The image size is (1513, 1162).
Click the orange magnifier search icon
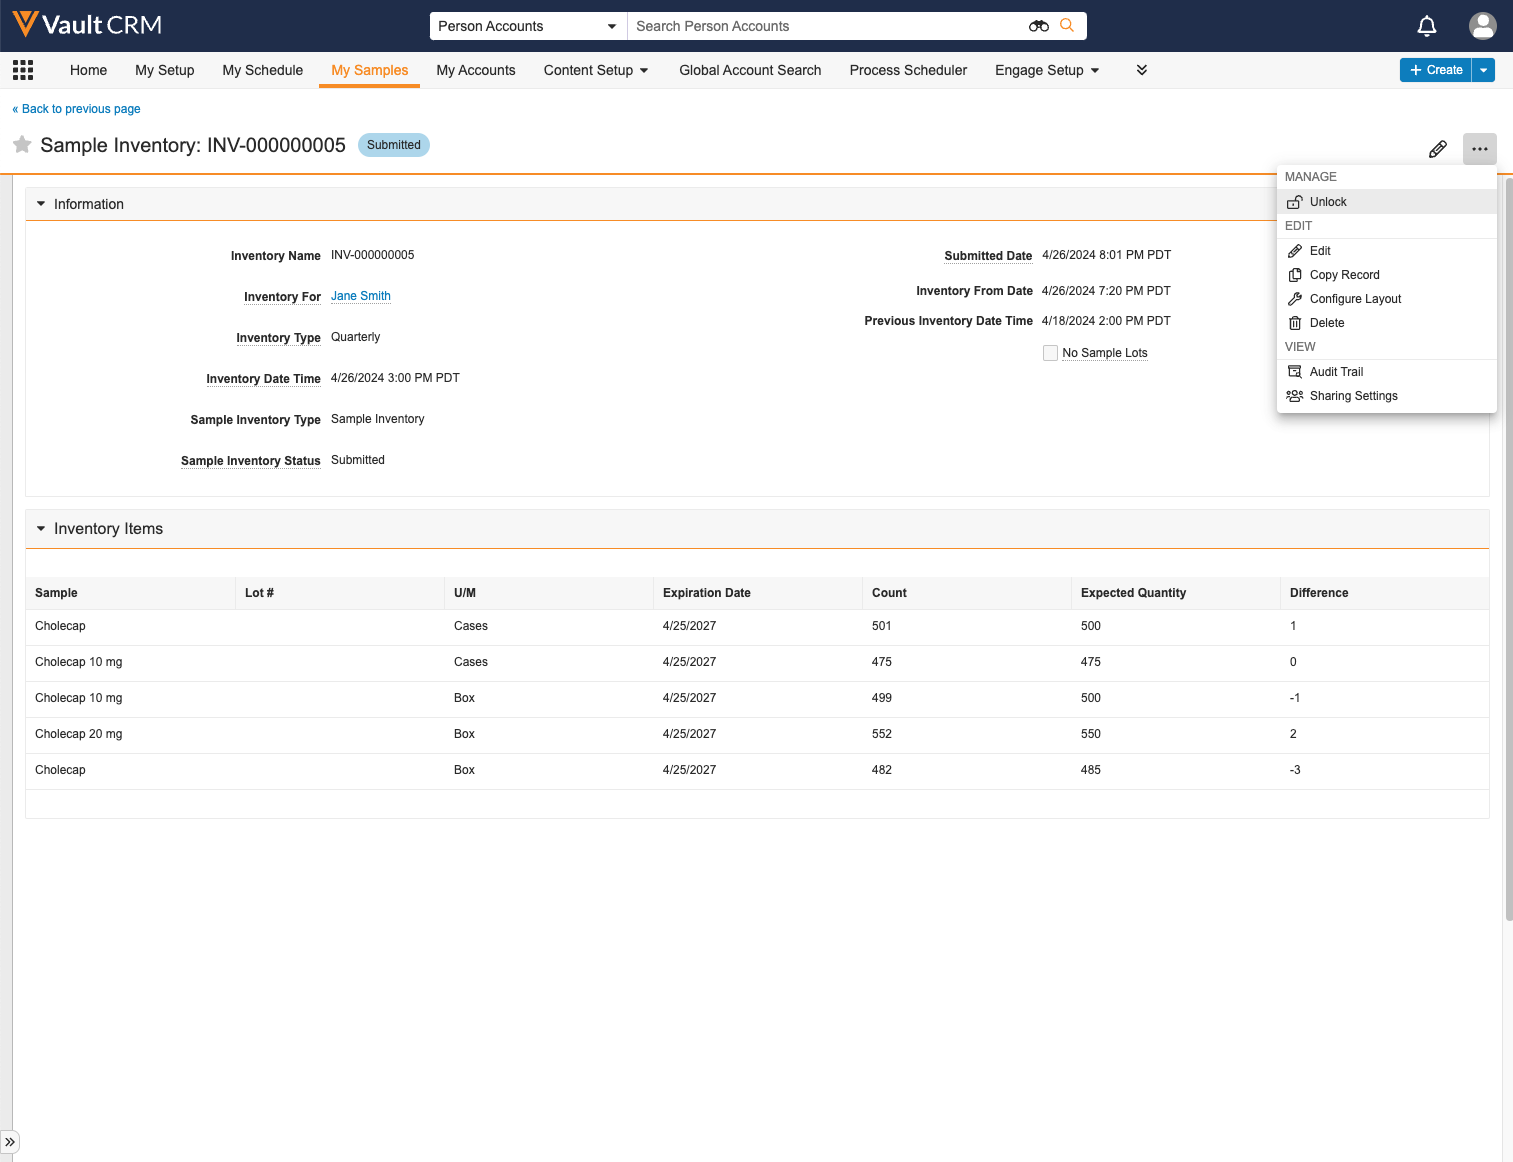click(x=1067, y=26)
